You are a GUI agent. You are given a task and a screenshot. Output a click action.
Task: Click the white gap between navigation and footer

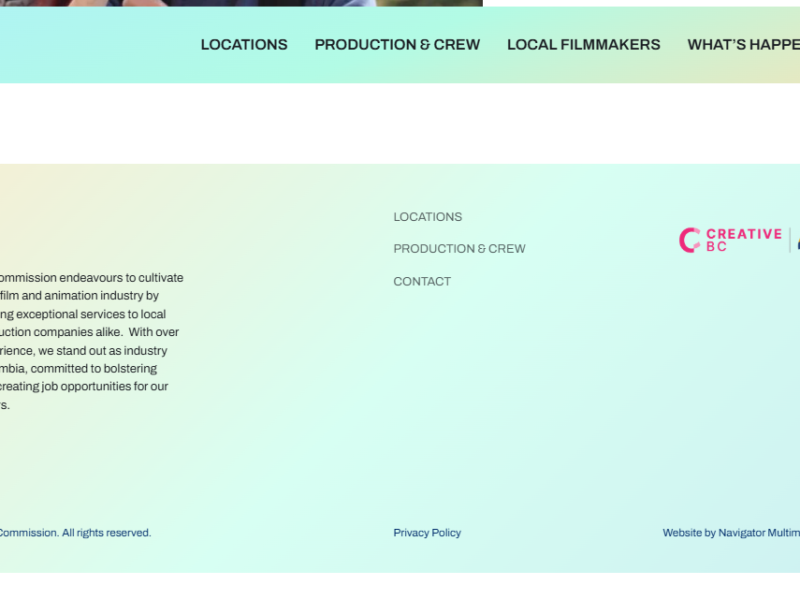point(400,123)
